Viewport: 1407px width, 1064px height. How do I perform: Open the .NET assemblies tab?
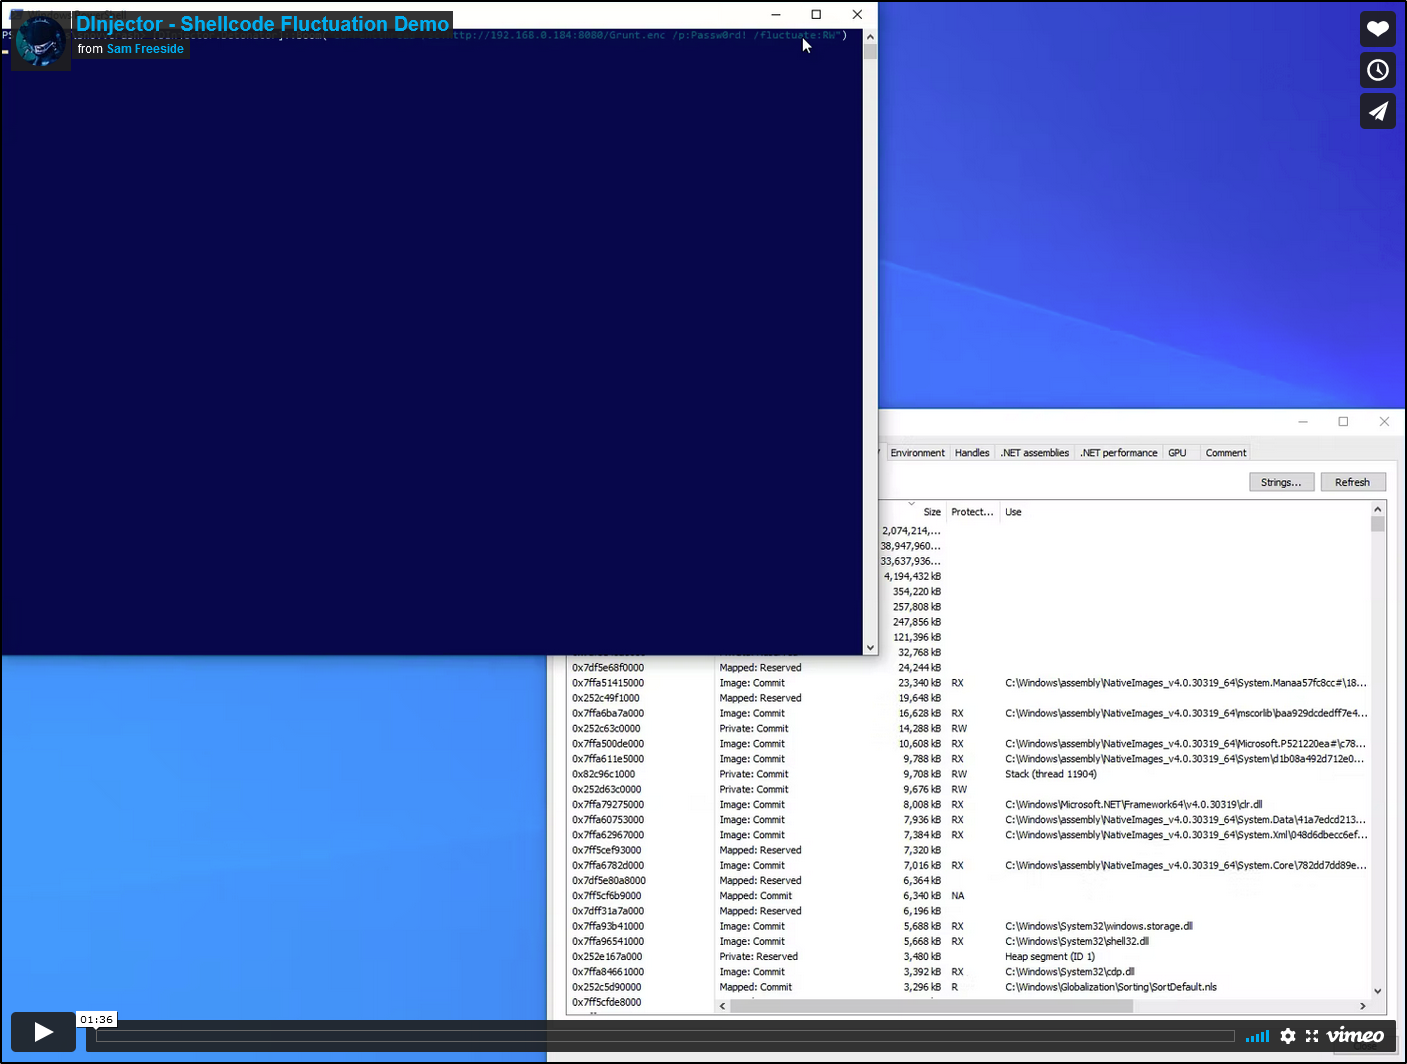(1034, 453)
